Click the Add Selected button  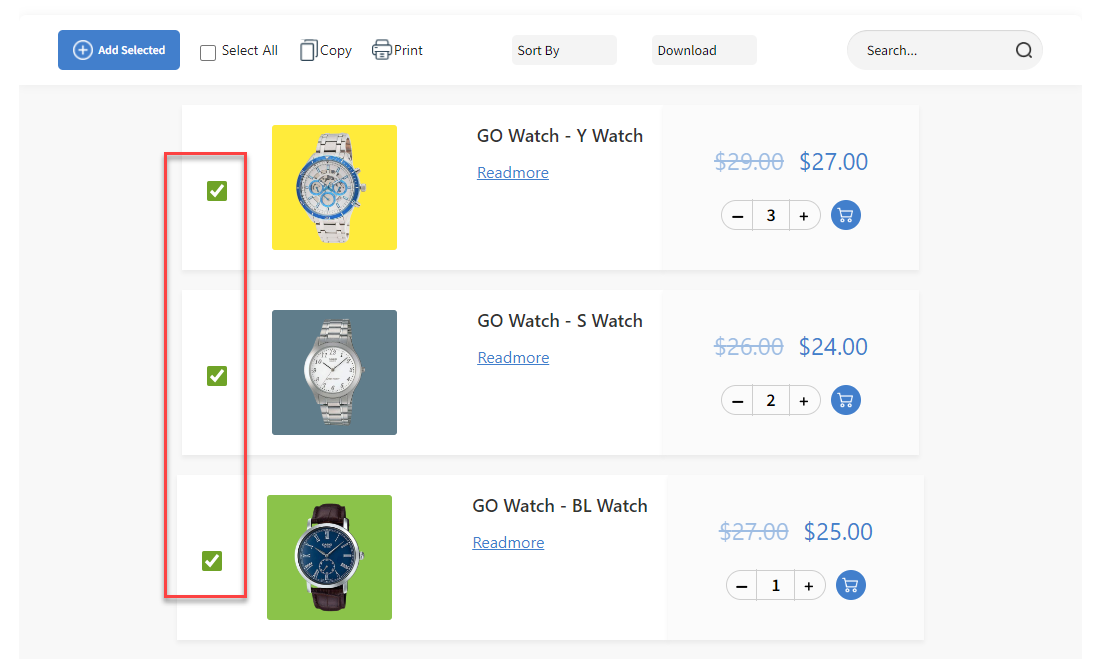pos(119,49)
